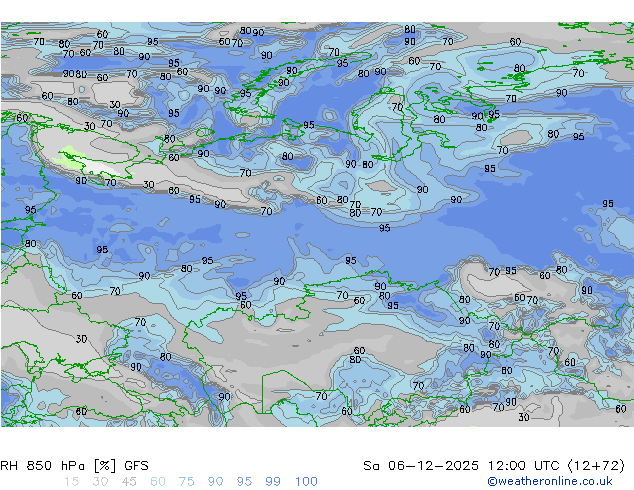Select the 90 legend value
634x490 pixels.
click(215, 482)
